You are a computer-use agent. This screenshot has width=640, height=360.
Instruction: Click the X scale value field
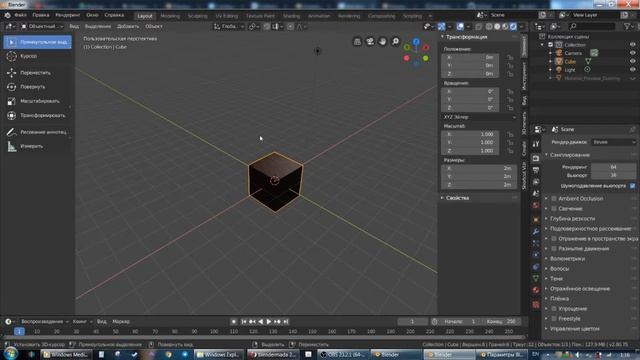point(470,134)
